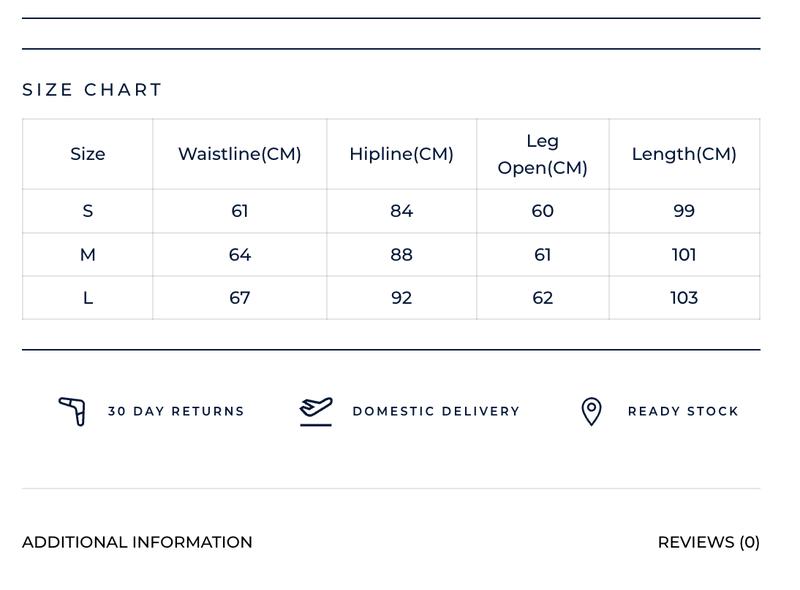Click the boomerang returns icon

[72, 411]
